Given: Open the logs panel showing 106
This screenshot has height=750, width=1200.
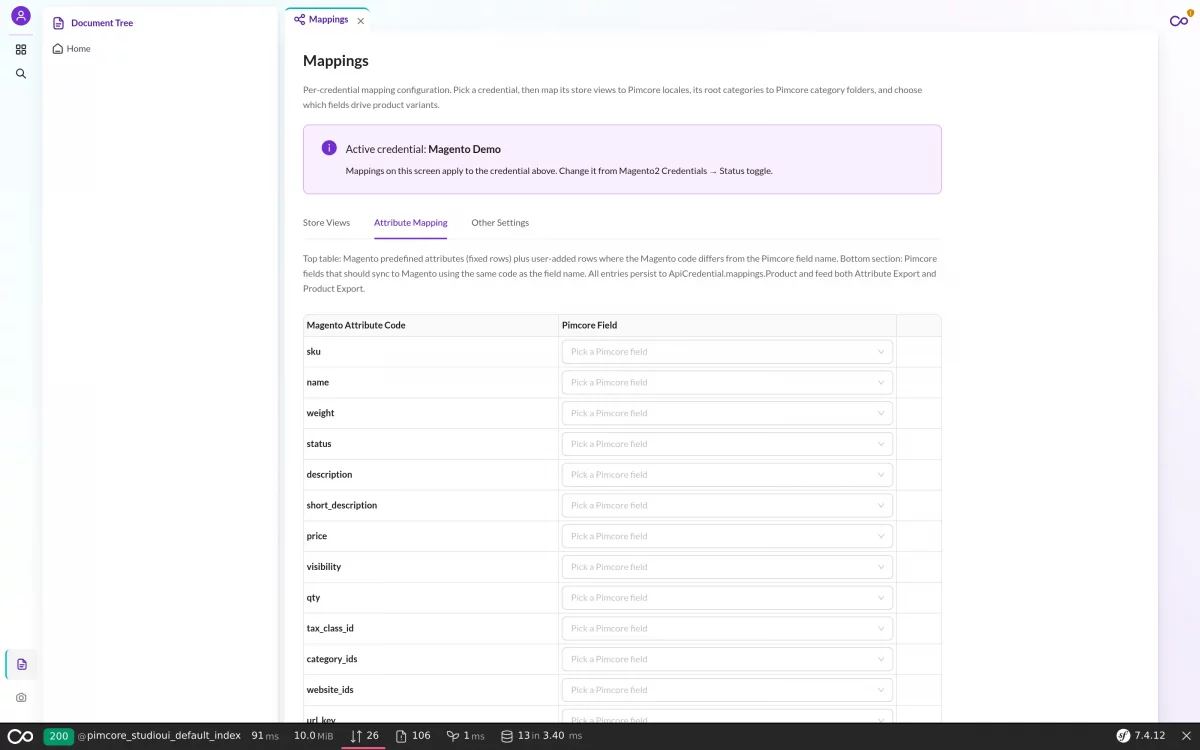Looking at the screenshot, I should coord(413,736).
